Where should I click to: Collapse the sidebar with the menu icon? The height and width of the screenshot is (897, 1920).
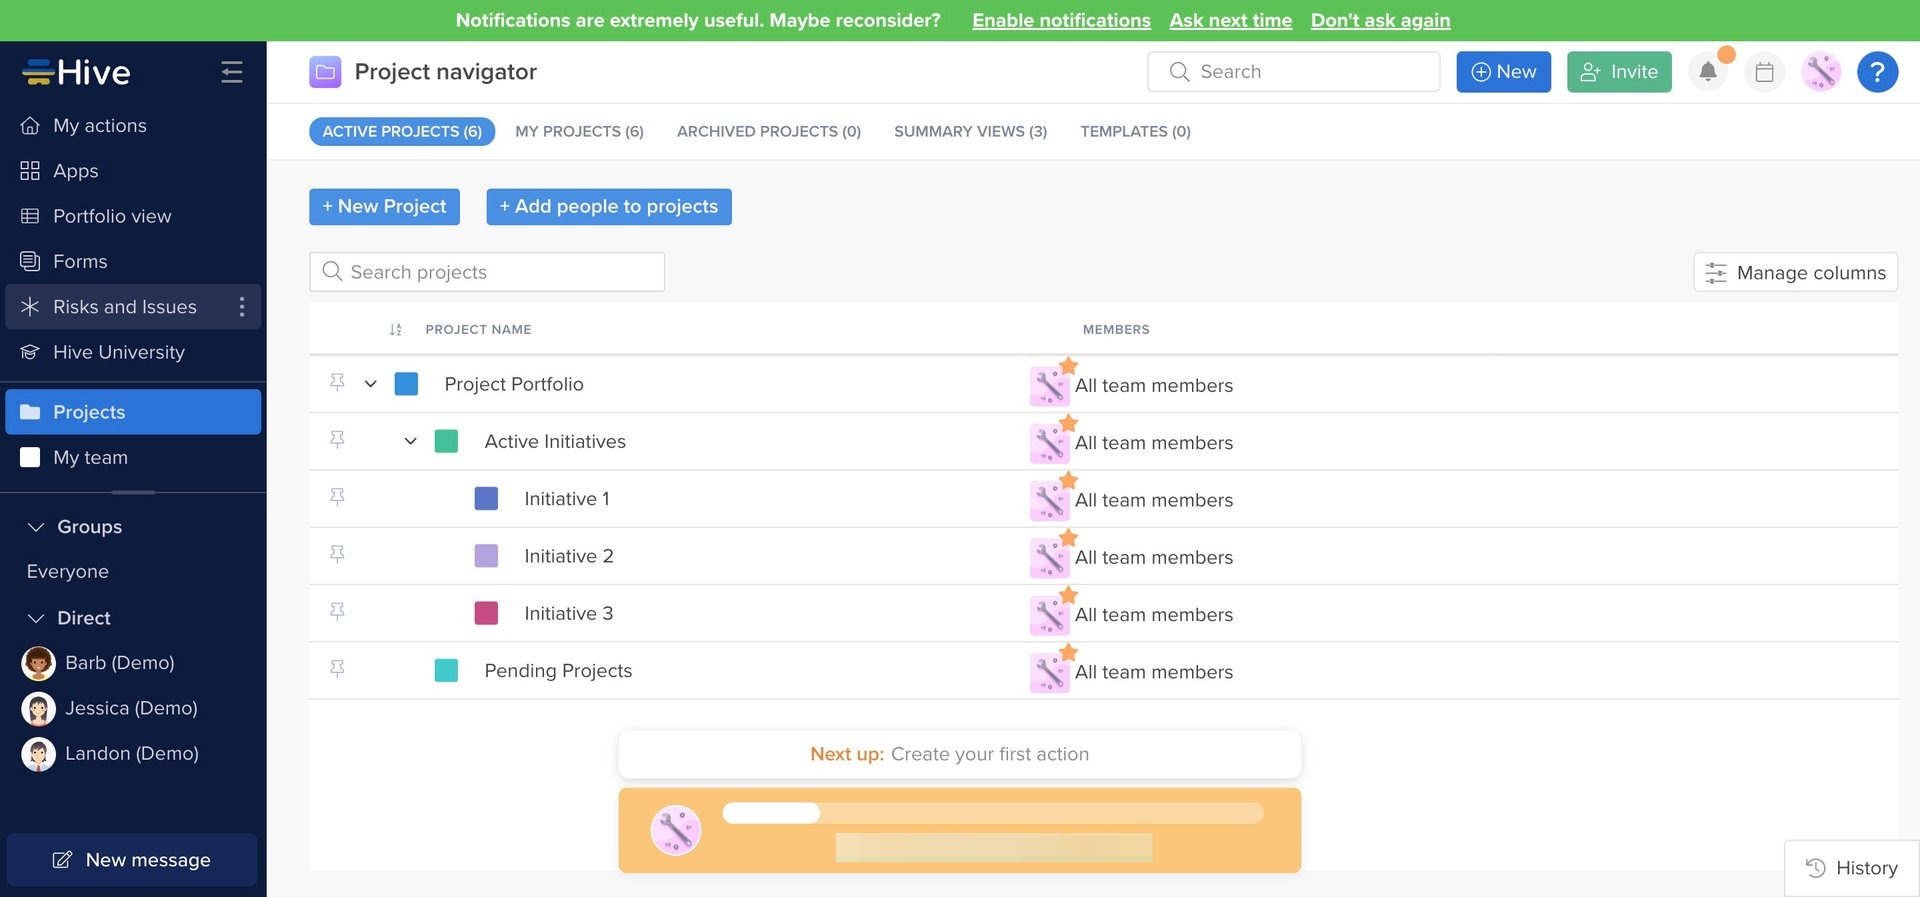click(x=232, y=72)
